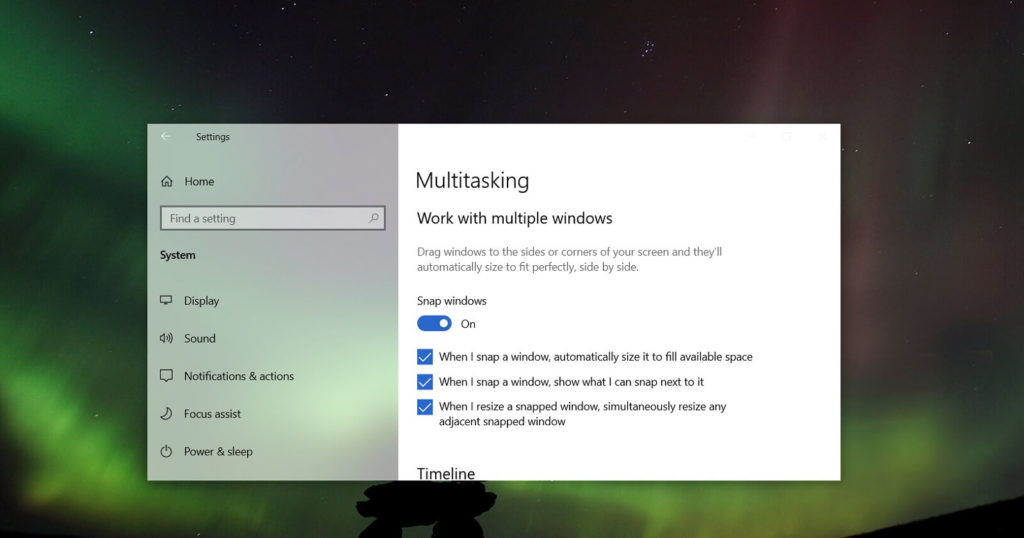The height and width of the screenshot is (538, 1024).
Task: Select the Focus assist moon icon
Action: coord(167,414)
